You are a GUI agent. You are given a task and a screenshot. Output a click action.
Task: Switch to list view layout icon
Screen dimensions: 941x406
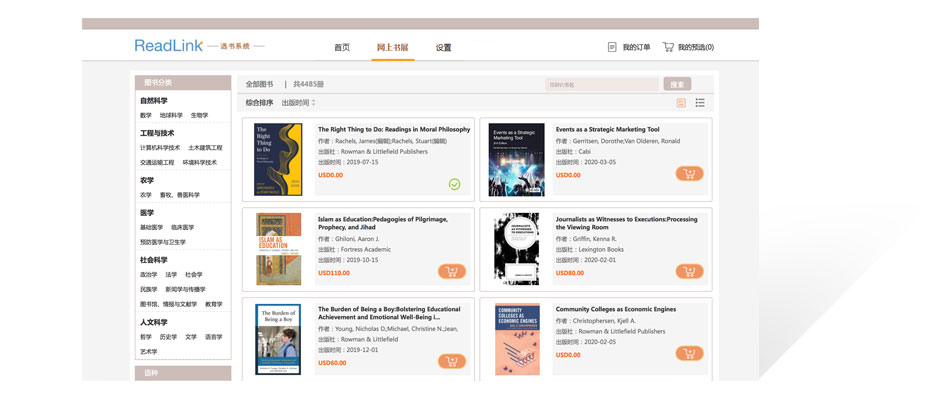[x=700, y=103]
